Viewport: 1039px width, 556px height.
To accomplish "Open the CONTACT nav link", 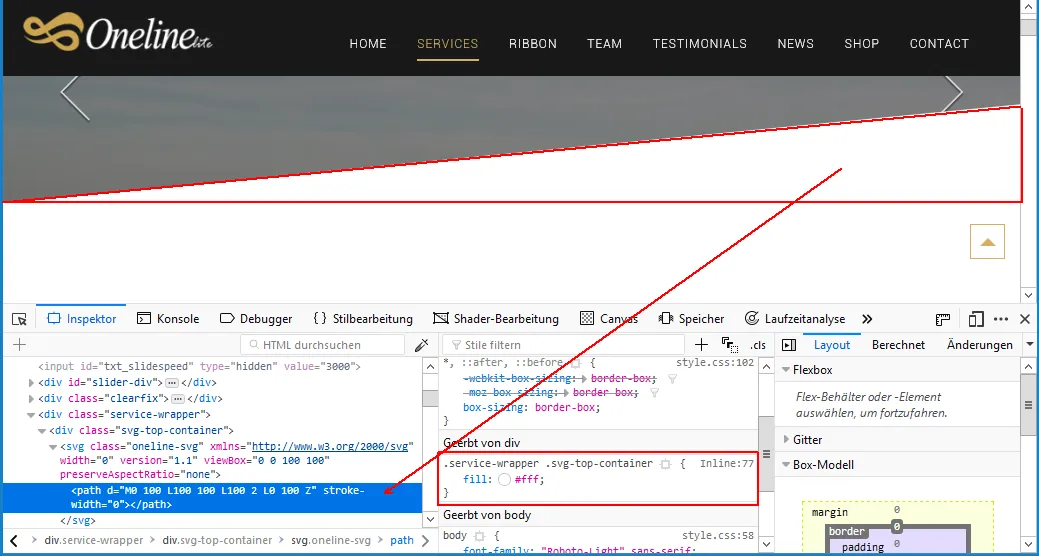I will [939, 44].
